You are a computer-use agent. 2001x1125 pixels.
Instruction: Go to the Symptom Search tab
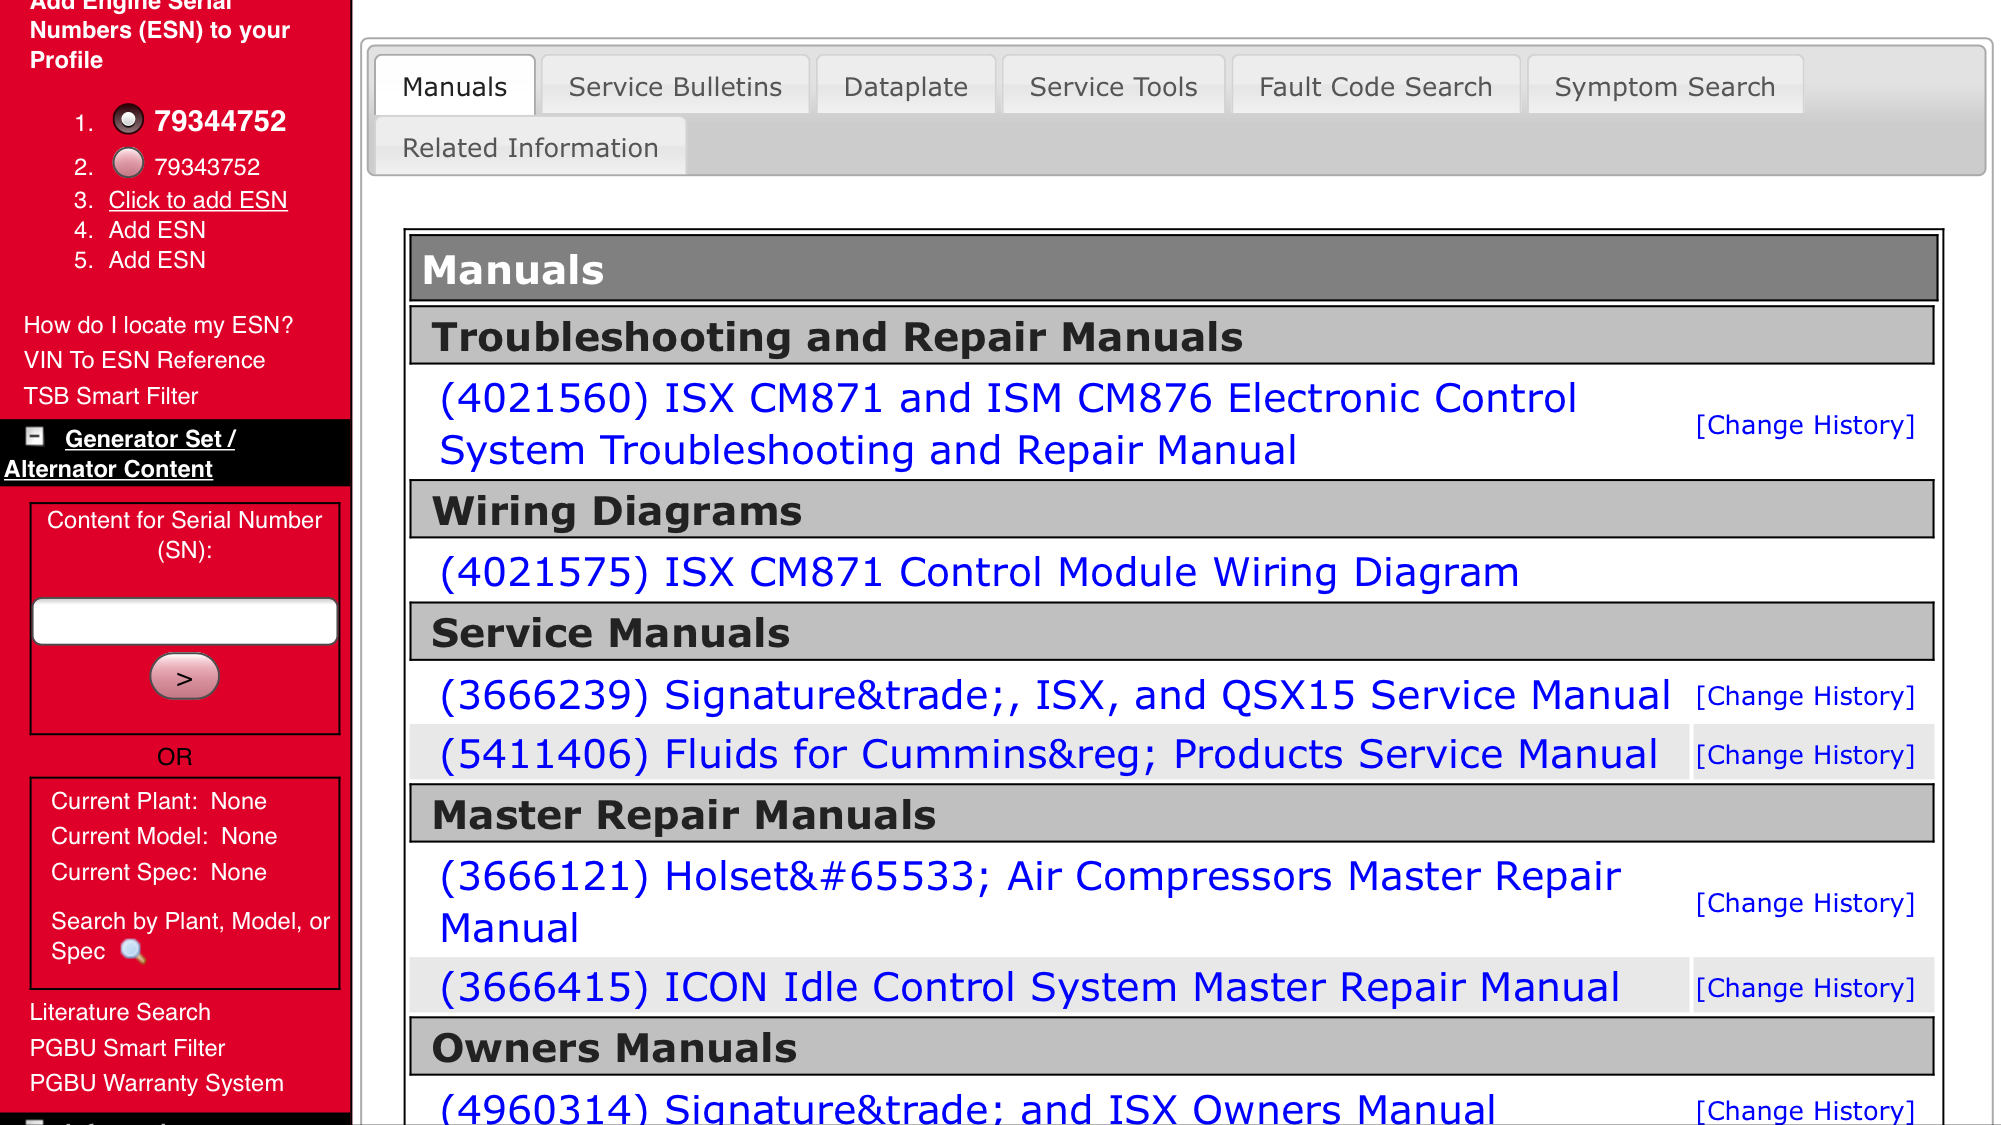click(1664, 87)
